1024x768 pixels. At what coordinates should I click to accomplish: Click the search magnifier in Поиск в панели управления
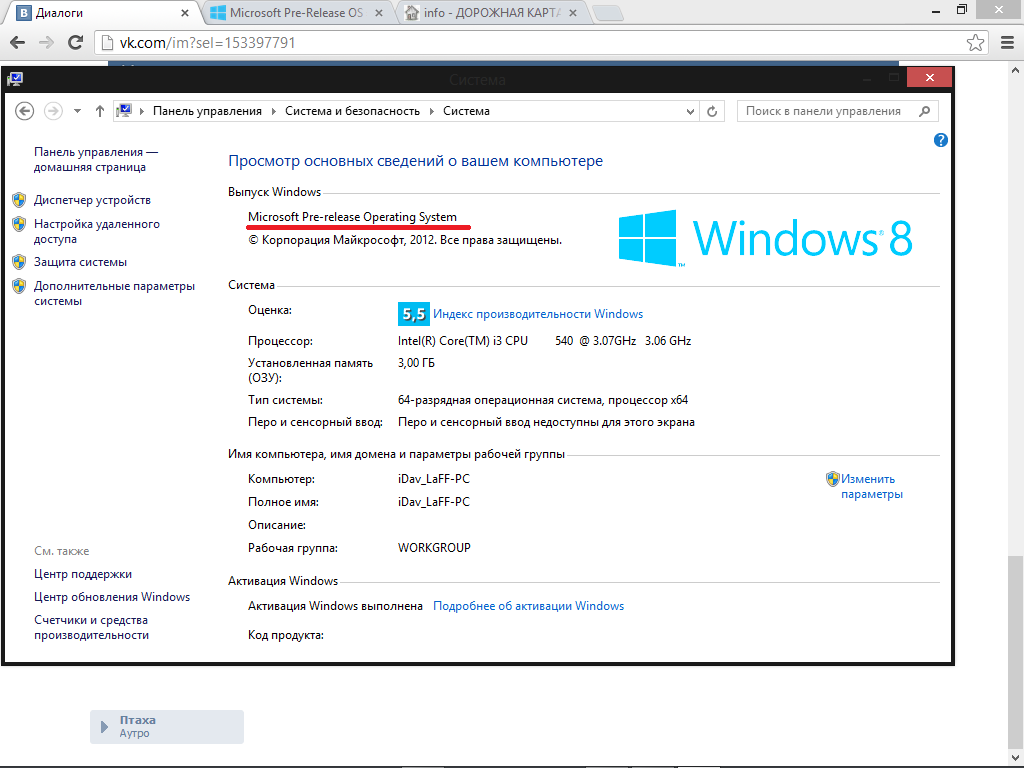pyautogui.click(x=925, y=110)
